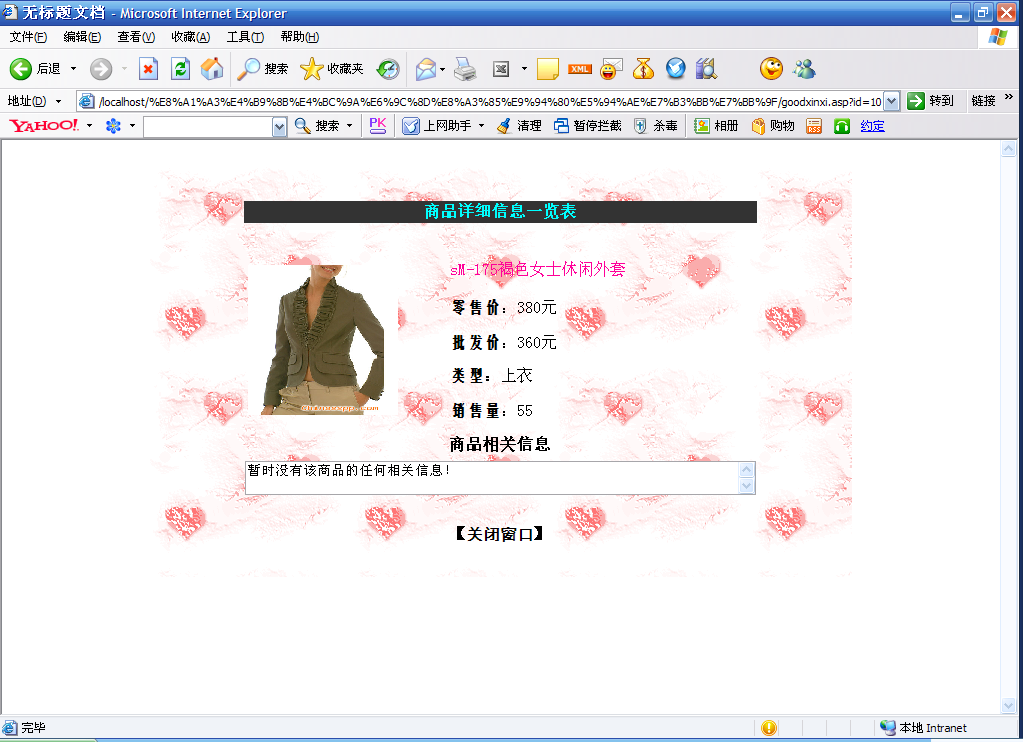Open the Yahoo logo dropdown arrow

tap(89, 125)
